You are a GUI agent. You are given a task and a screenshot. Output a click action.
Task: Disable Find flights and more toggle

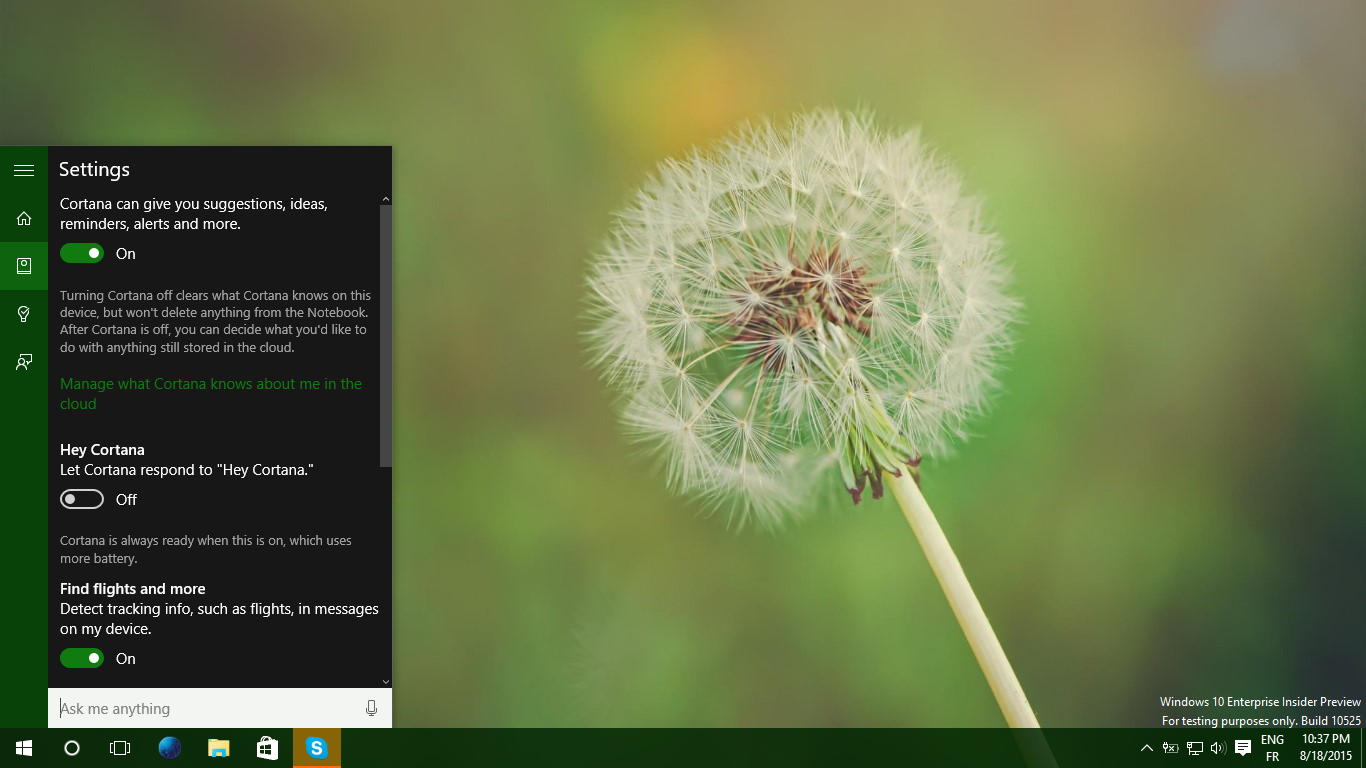coord(82,658)
